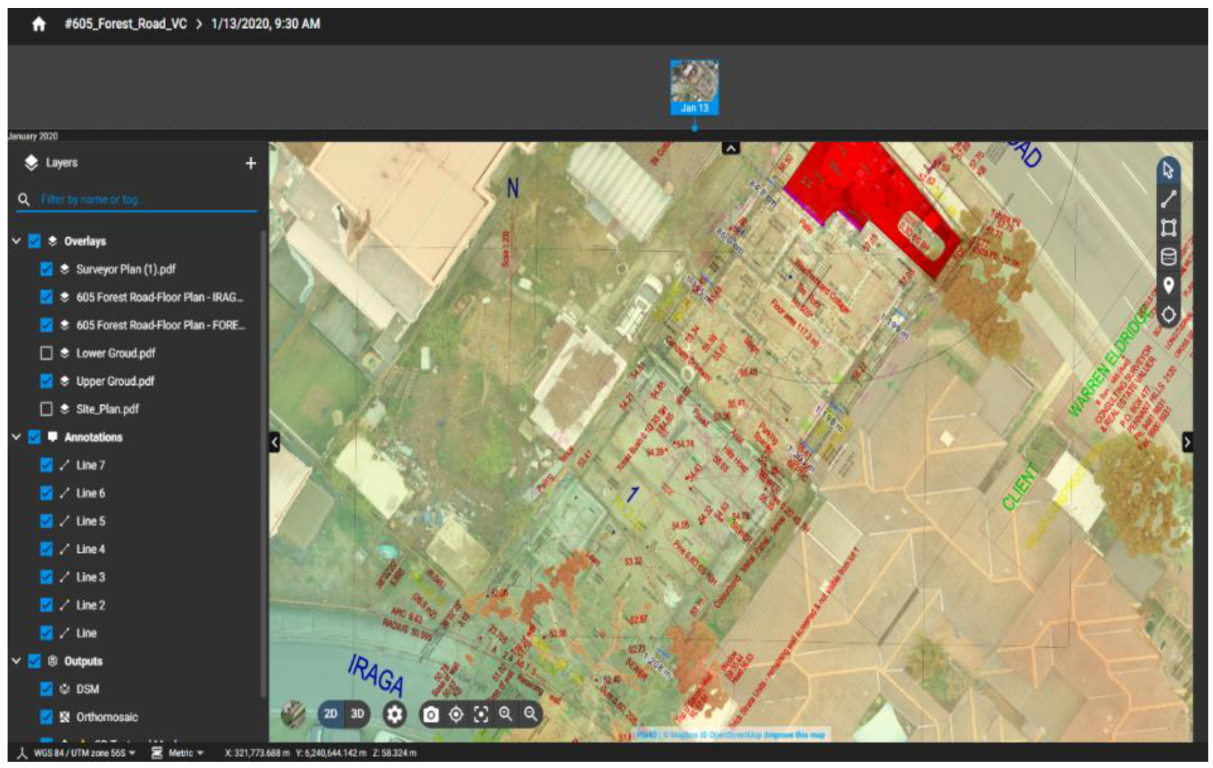Viewport: 1213px width, 768px height.
Task: Collapse the Annotations section chevron
Action: [16, 437]
